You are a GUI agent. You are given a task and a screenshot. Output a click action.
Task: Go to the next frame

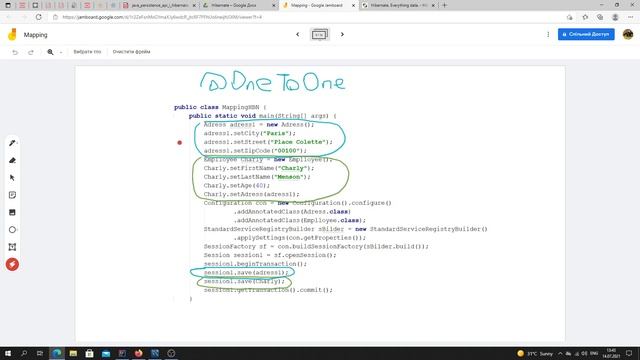point(342,34)
